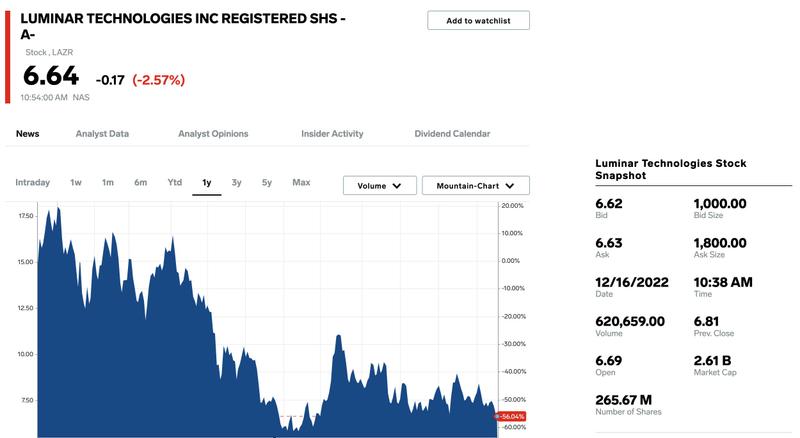Click the 20.00% percent axis label
This screenshot has height=438, width=800.
[x=513, y=206]
